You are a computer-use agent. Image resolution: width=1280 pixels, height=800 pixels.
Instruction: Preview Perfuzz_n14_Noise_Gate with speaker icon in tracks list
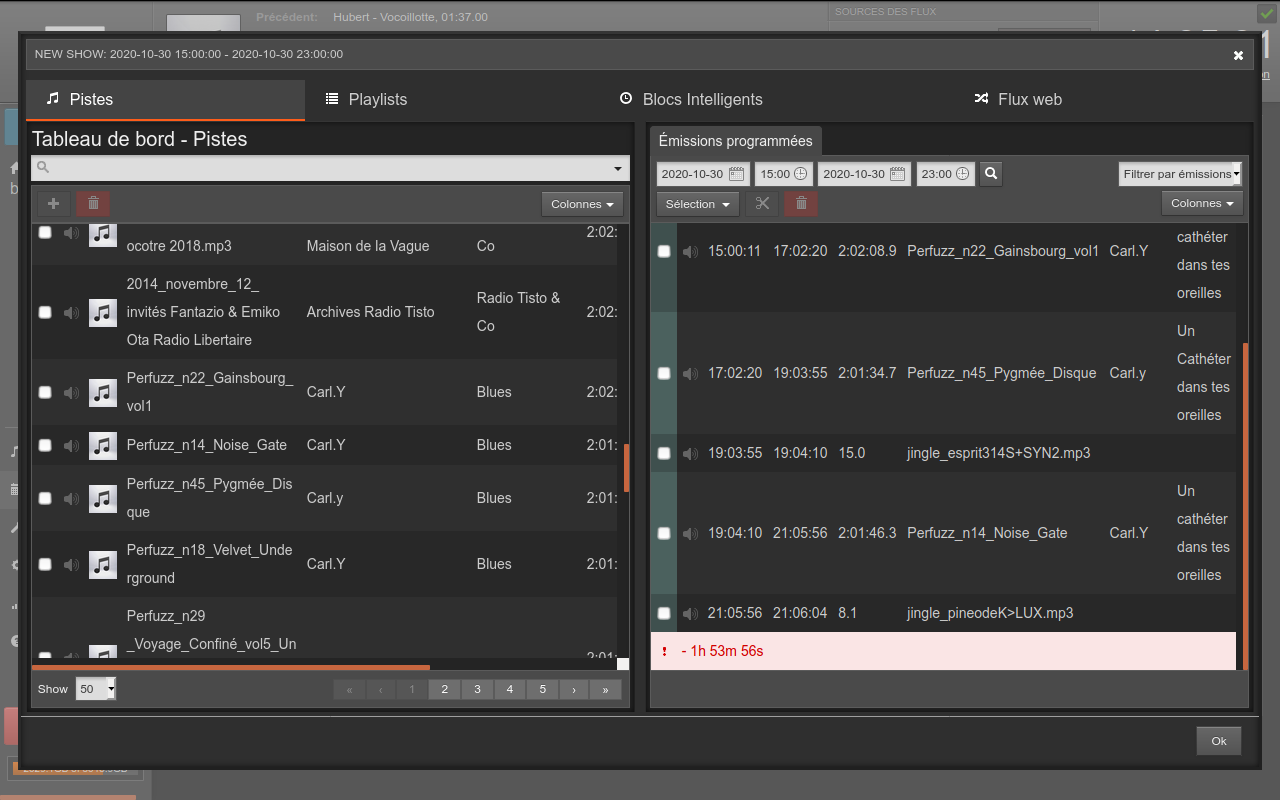coord(71,445)
